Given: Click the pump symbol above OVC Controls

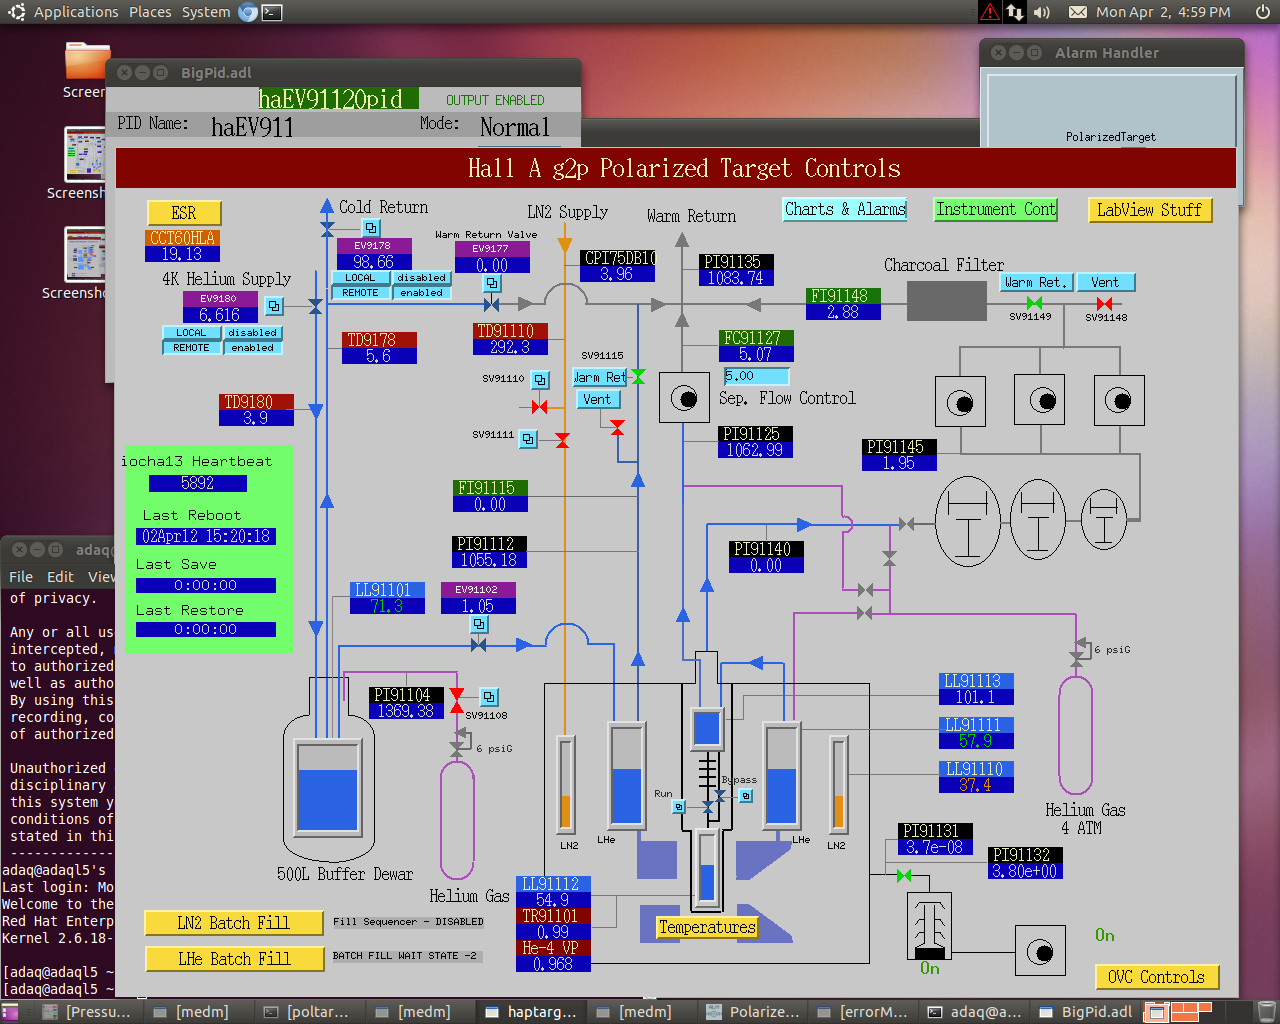Looking at the screenshot, I should point(1040,950).
